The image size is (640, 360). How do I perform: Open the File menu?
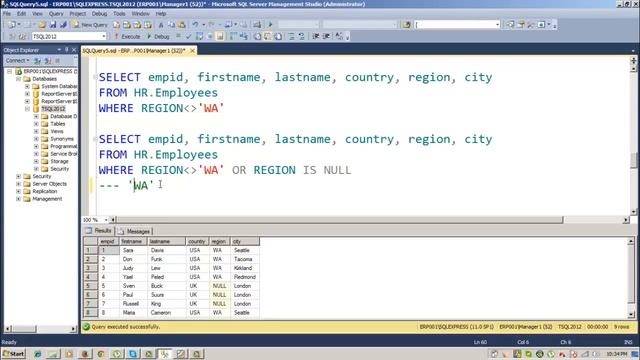tap(7, 13)
